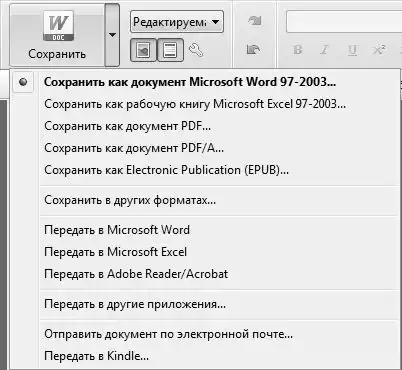Apply bold with the B icon
The height and width of the screenshot is (370, 402).
coord(297,50)
